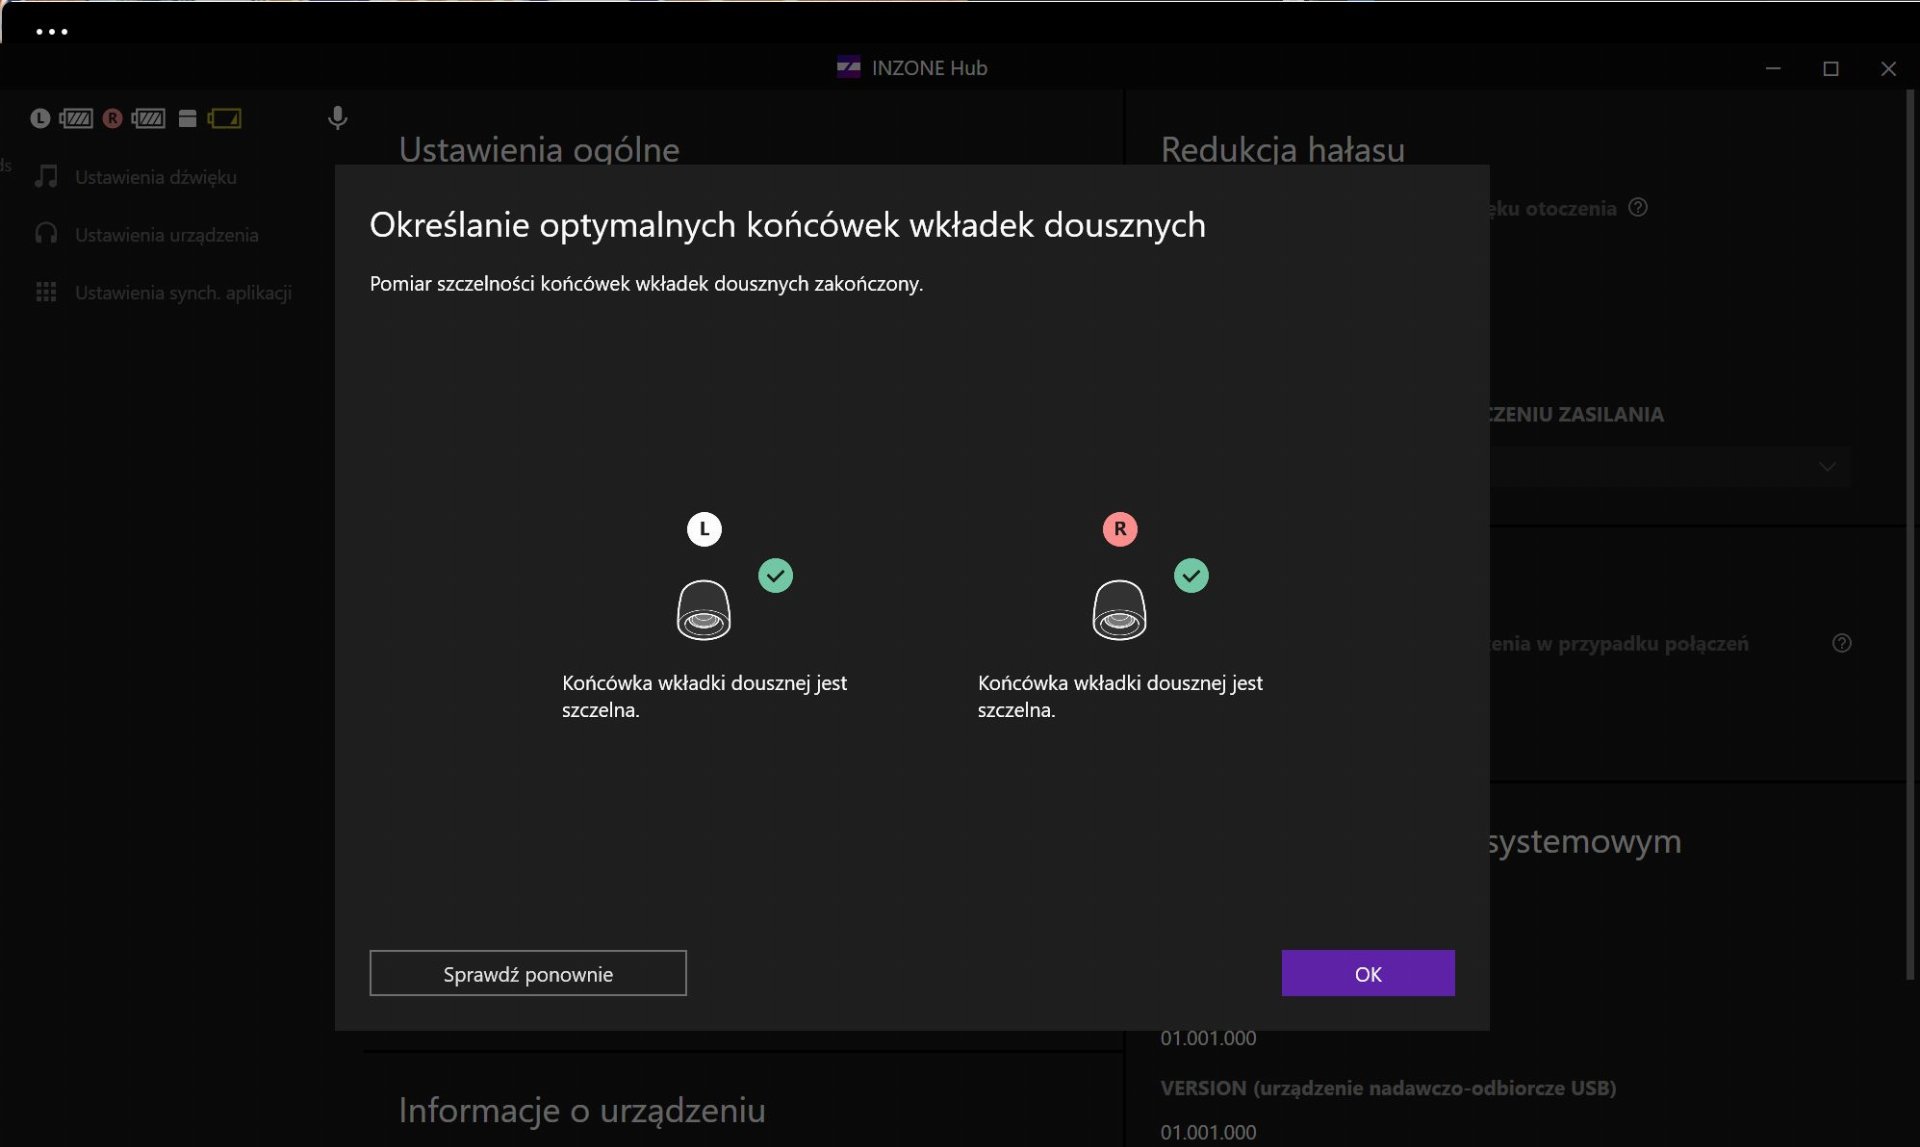The height and width of the screenshot is (1147, 1920).
Task: Click help icon beside connection setting
Action: tap(1841, 643)
